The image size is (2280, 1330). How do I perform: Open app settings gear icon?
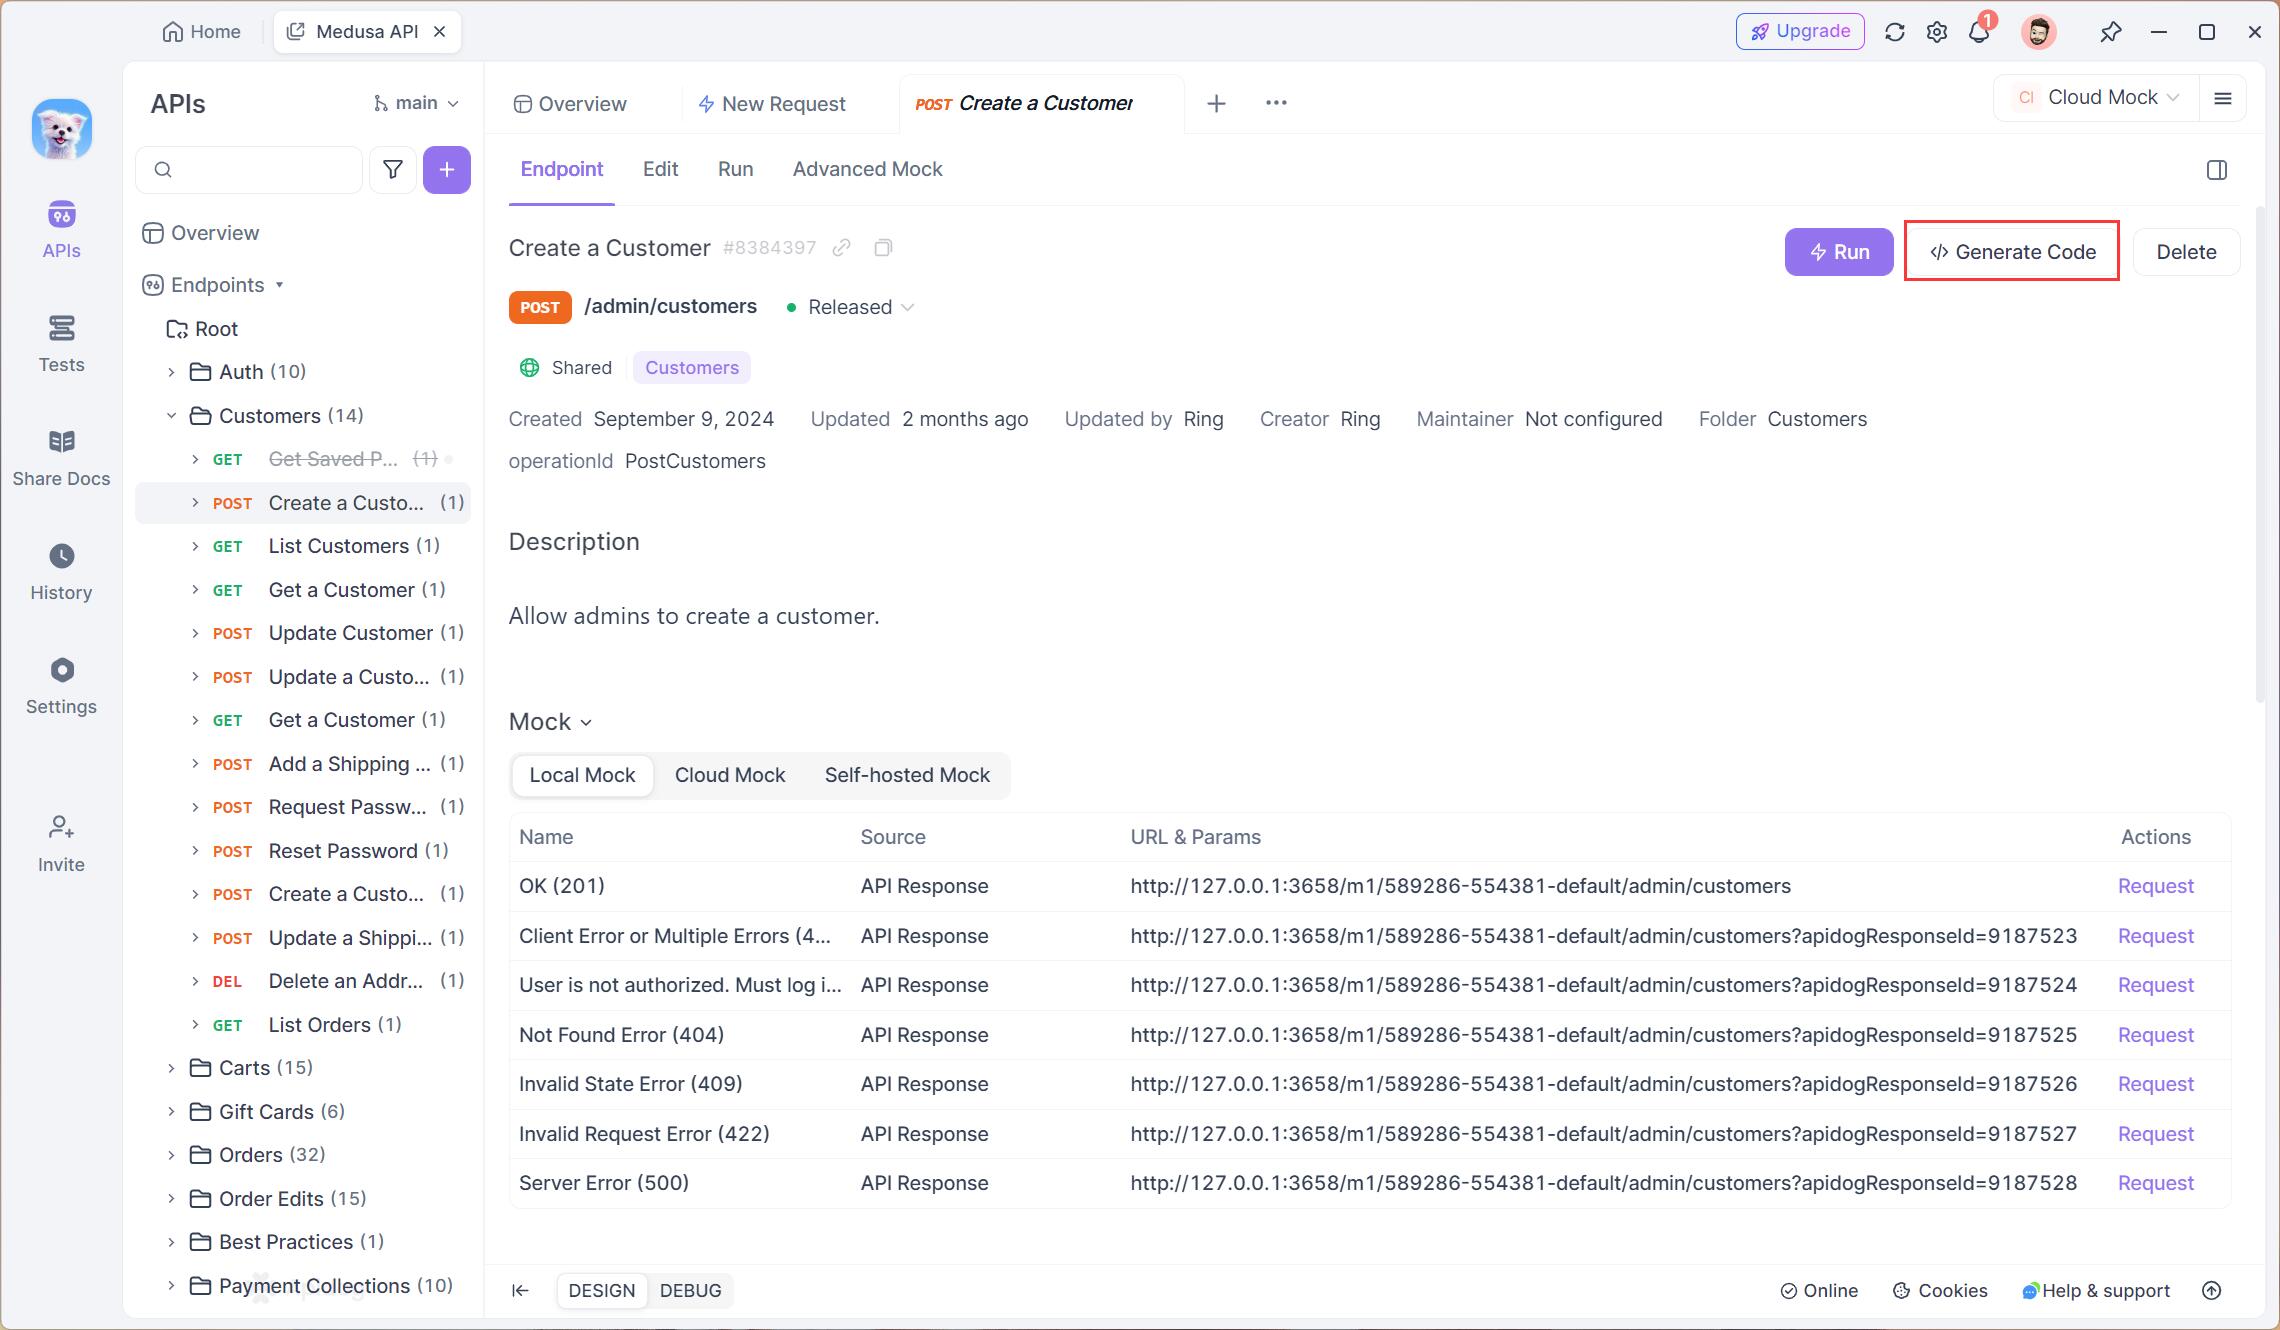click(x=1937, y=32)
